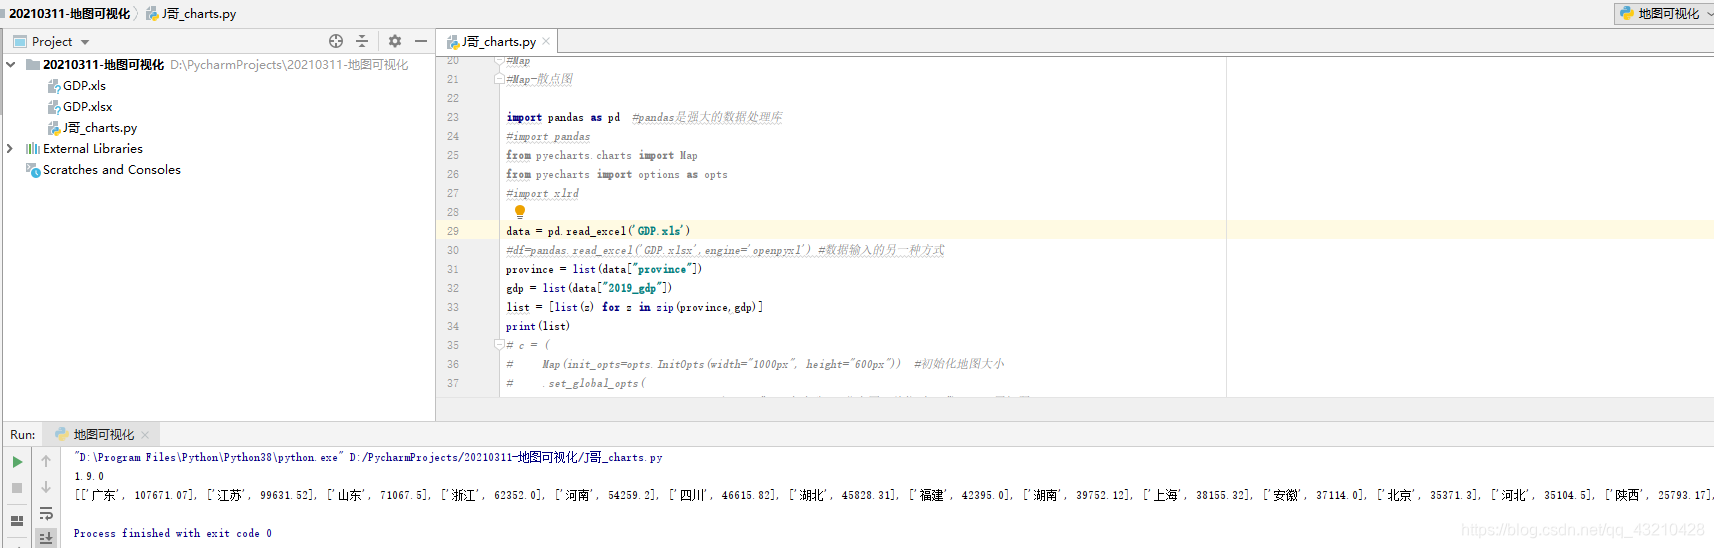The width and height of the screenshot is (1714, 548).
Task: Click the stop process square button
Action: point(17,488)
